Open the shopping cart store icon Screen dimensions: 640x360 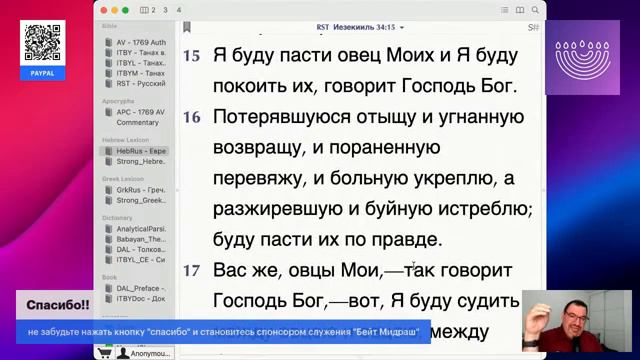[x=104, y=353]
